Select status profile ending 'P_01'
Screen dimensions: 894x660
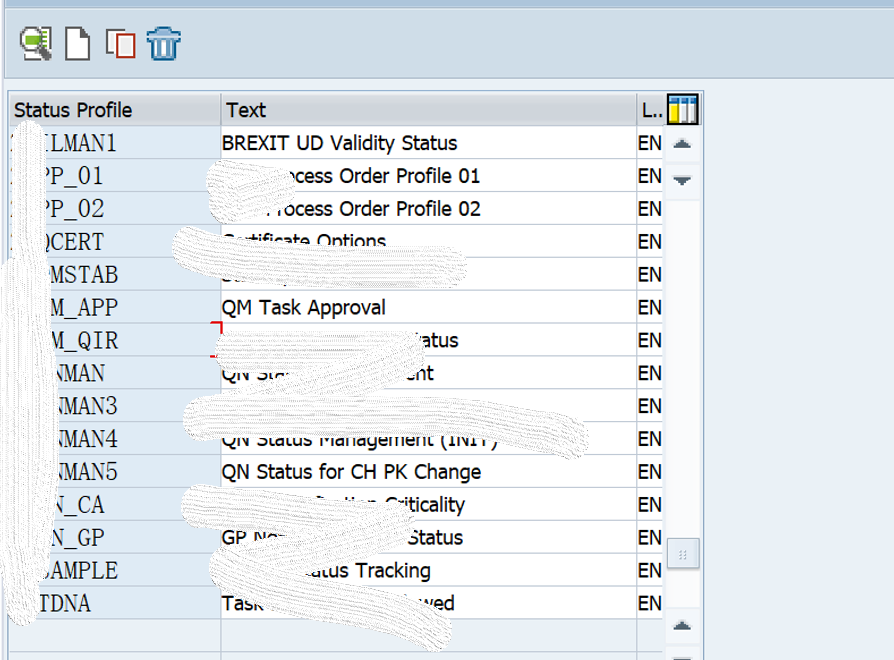115,176
